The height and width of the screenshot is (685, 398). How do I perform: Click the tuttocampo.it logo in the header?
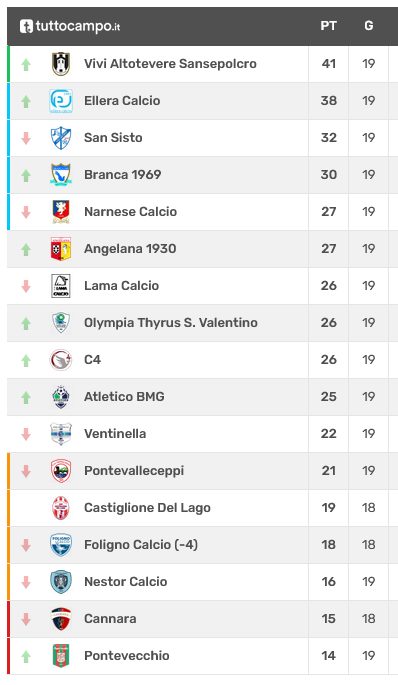70,26
